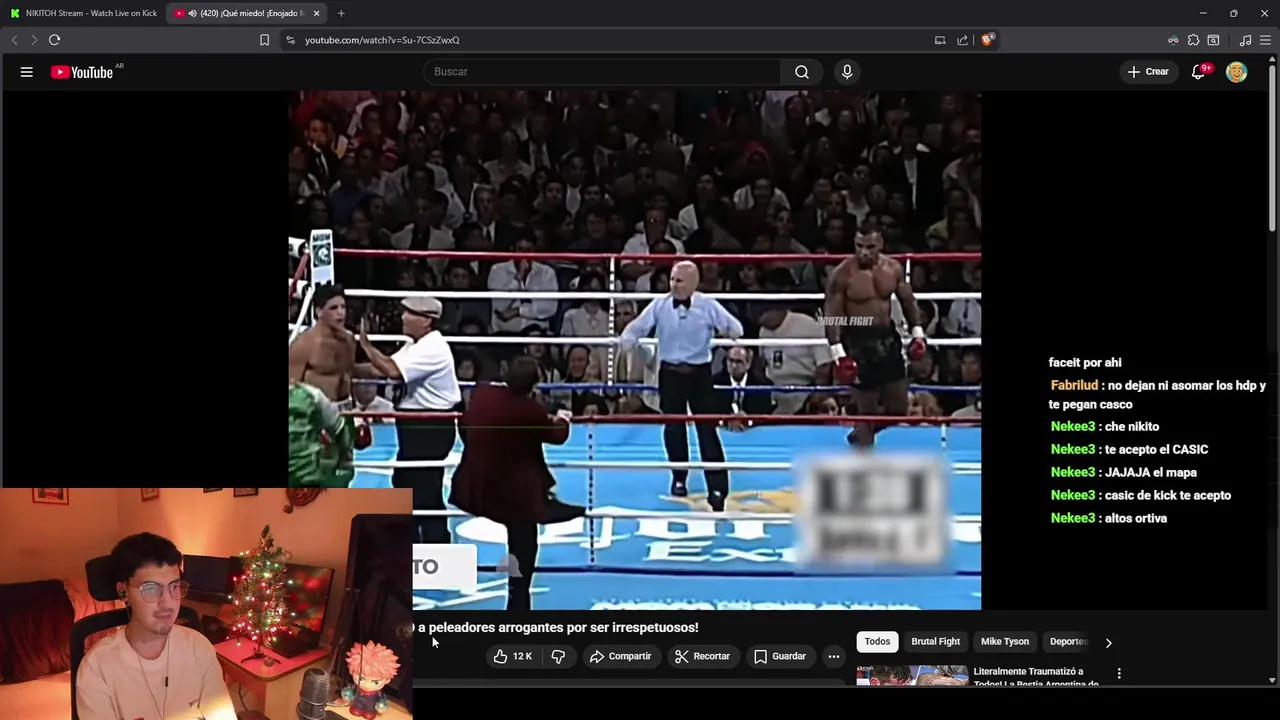Open Brave main menu icon
The width and height of the screenshot is (1280, 720).
point(1265,40)
